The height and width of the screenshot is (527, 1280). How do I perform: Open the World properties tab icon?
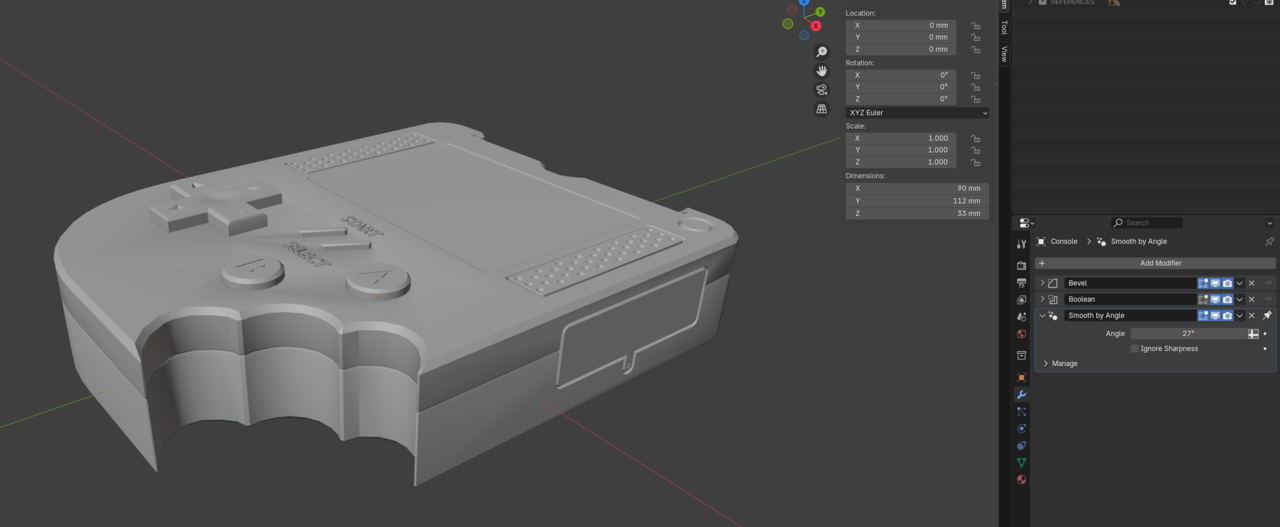pos(1021,334)
